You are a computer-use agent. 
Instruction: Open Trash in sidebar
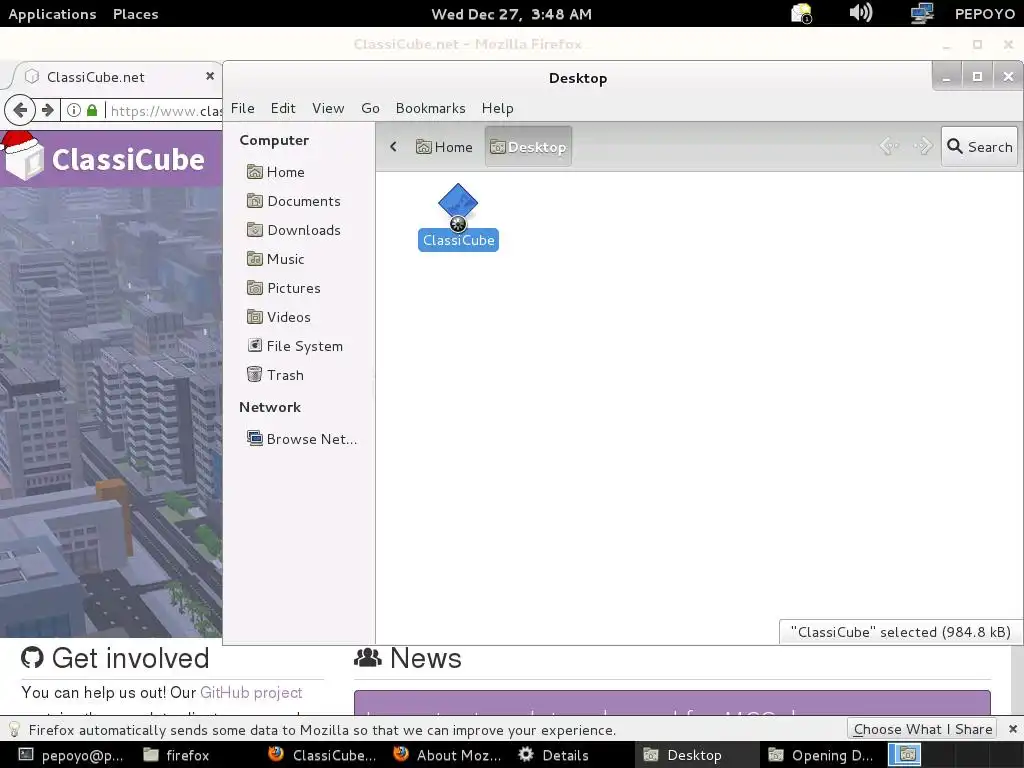pos(275,375)
